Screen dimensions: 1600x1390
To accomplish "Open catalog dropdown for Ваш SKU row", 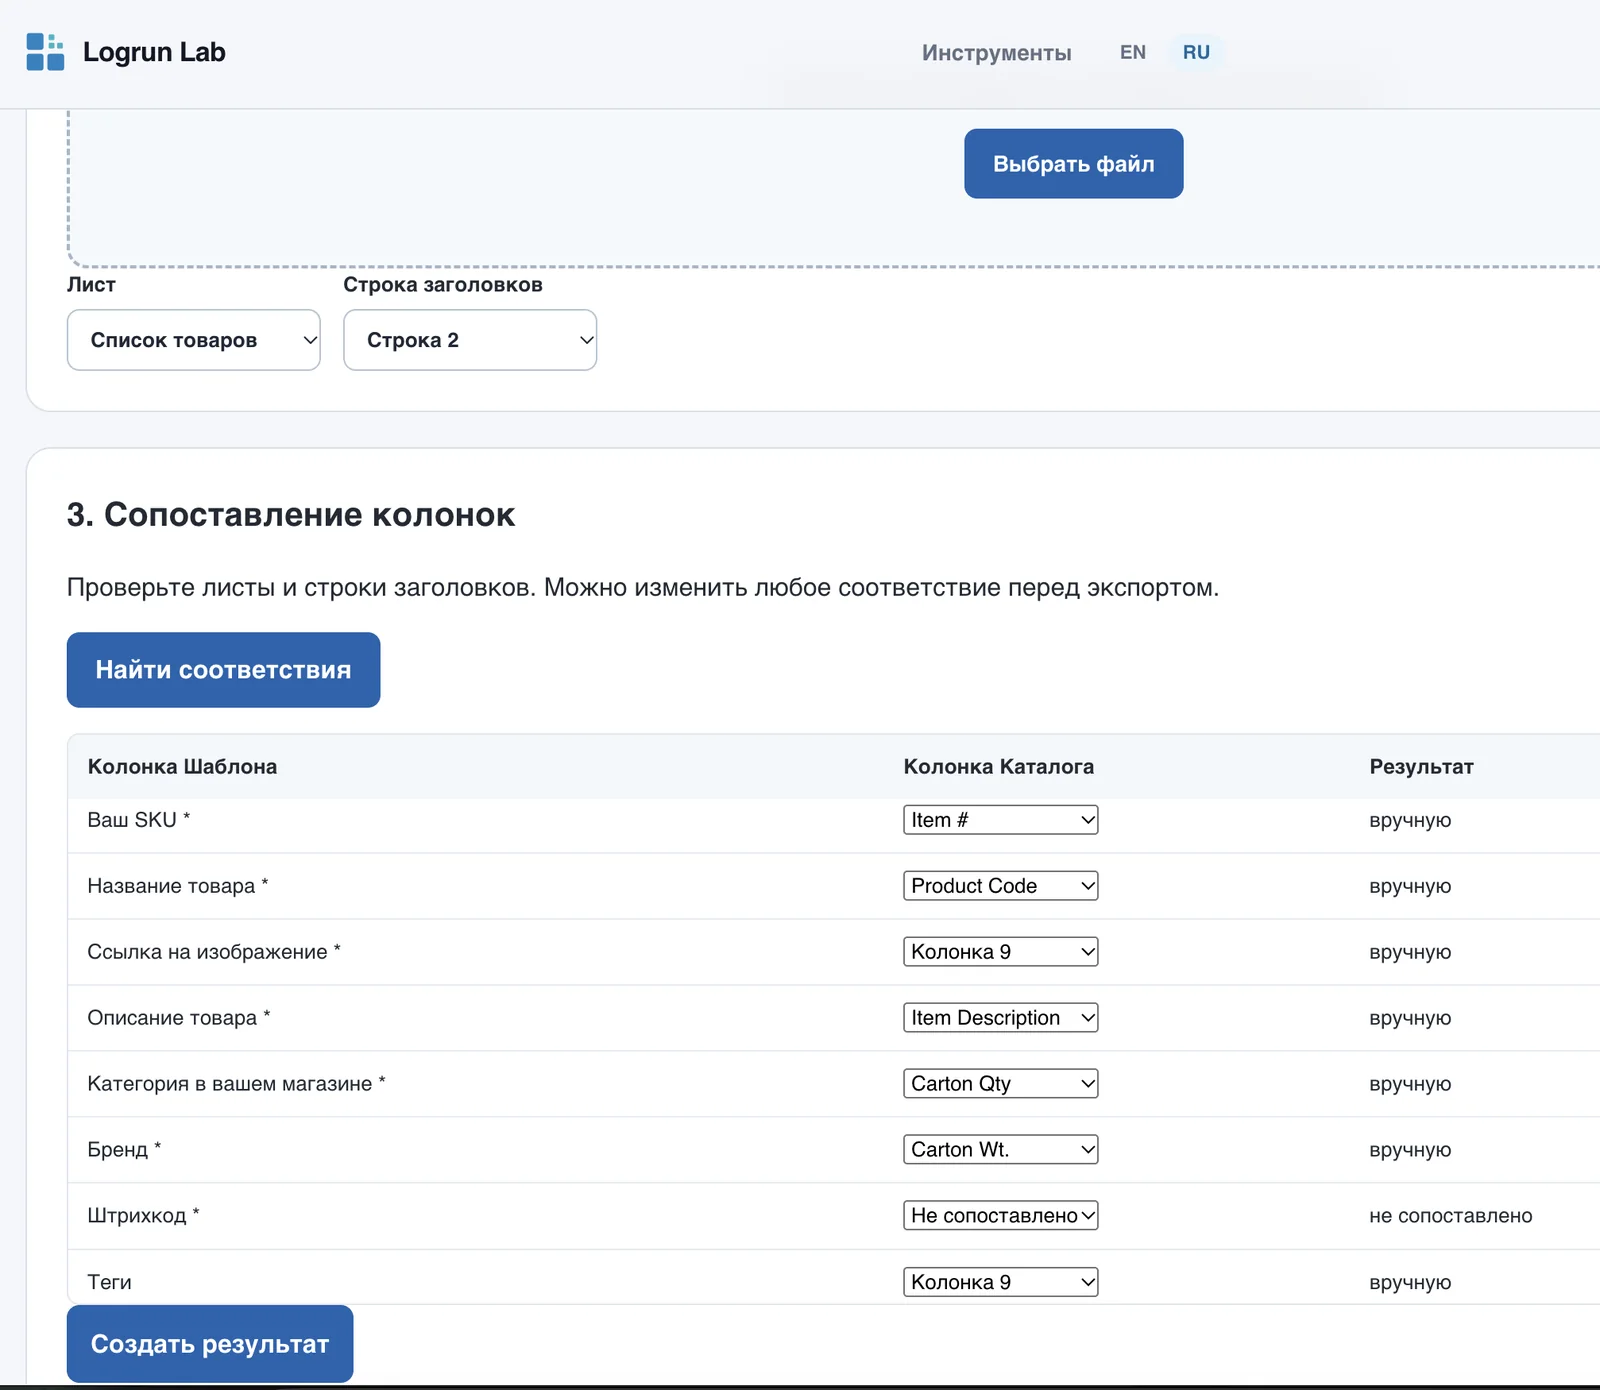I will [1000, 820].
